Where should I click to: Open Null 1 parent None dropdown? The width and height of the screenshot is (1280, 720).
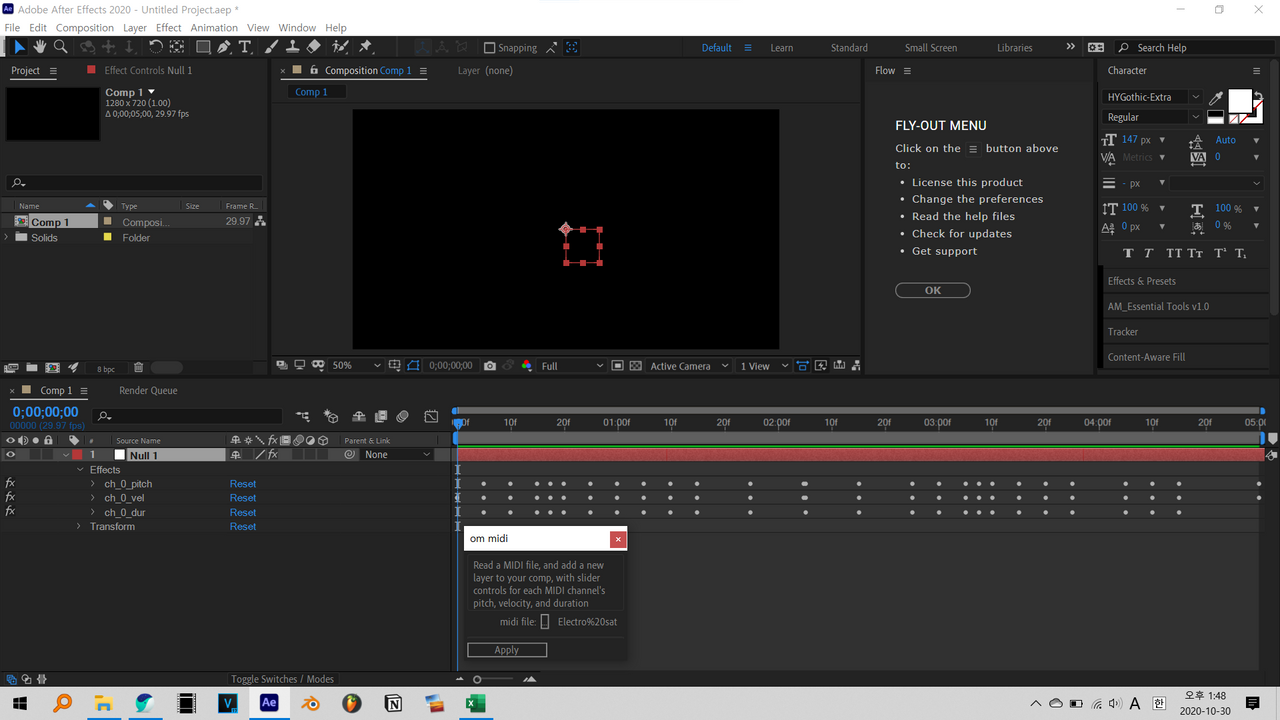click(x=397, y=455)
